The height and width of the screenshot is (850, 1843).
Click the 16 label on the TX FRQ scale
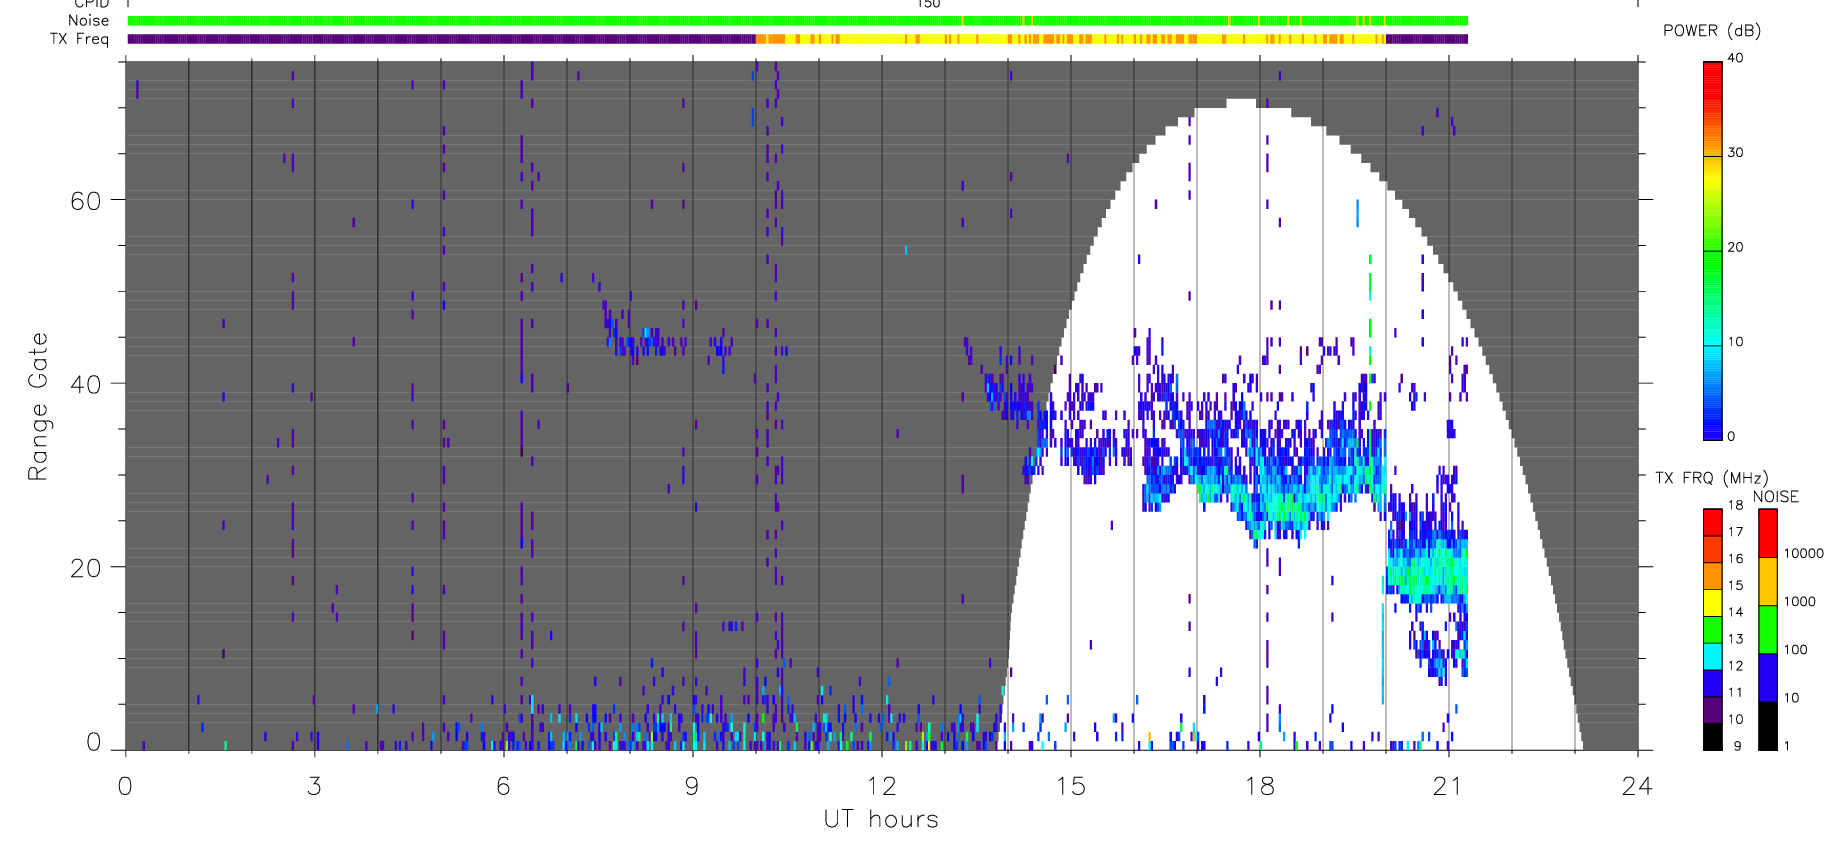pos(1735,558)
